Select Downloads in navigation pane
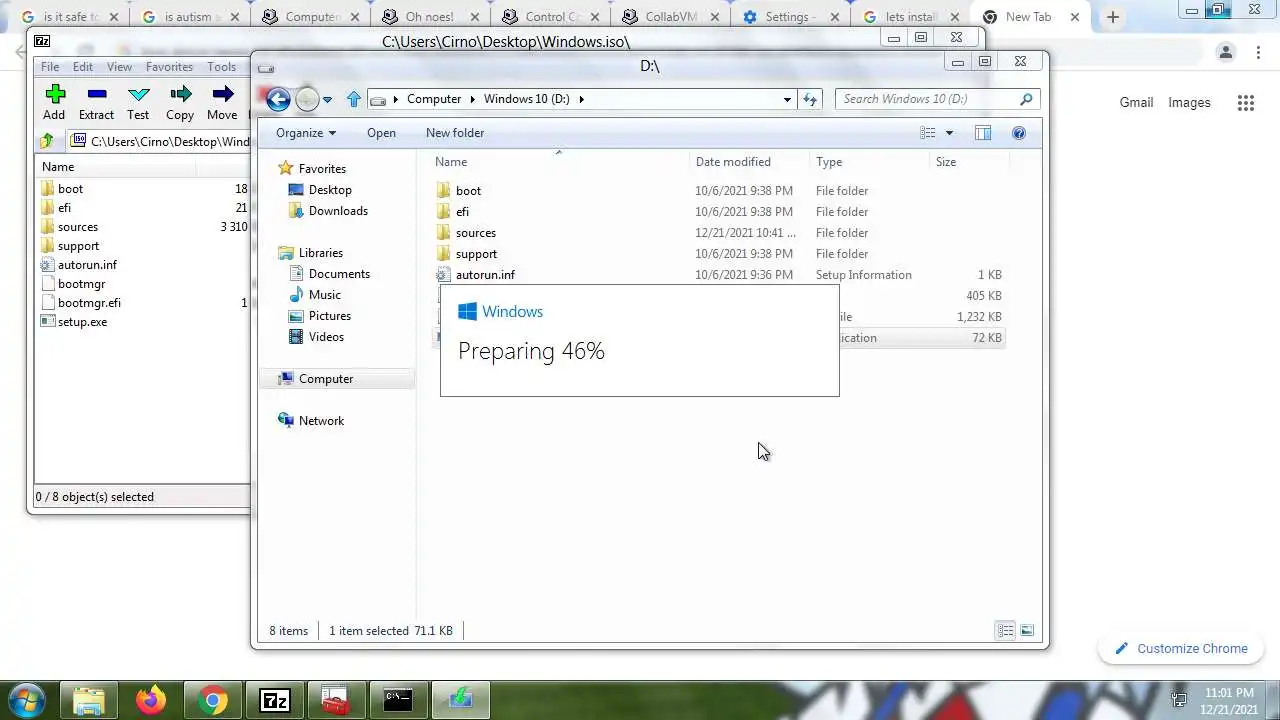 pos(338,211)
